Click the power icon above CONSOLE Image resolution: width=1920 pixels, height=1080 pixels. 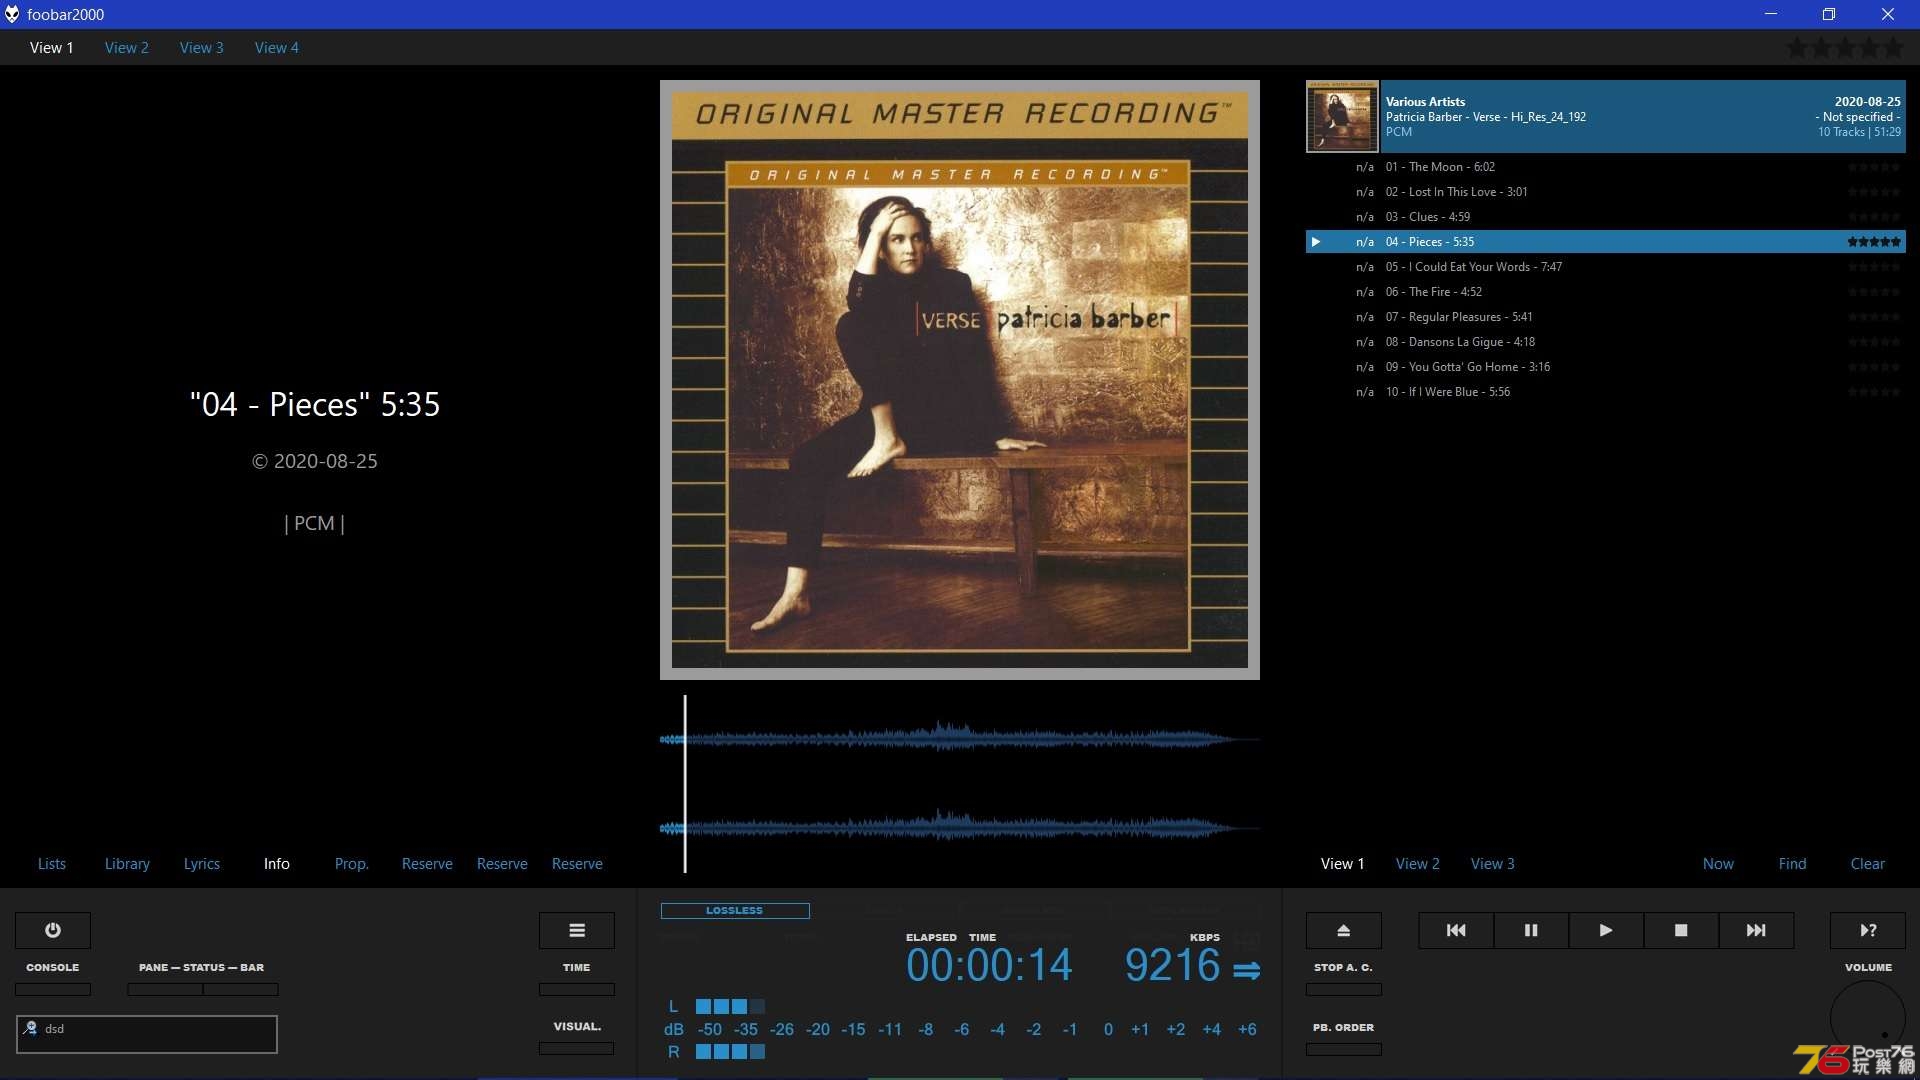[53, 930]
